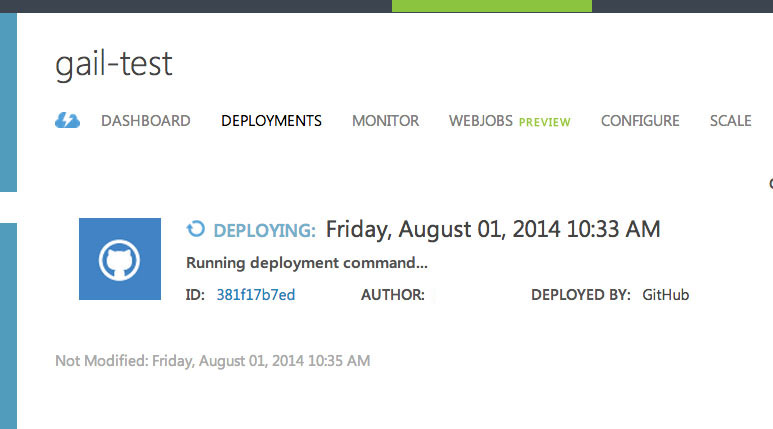Click the Running deployment command message
The height and width of the screenshot is (429, 773).
click(307, 264)
